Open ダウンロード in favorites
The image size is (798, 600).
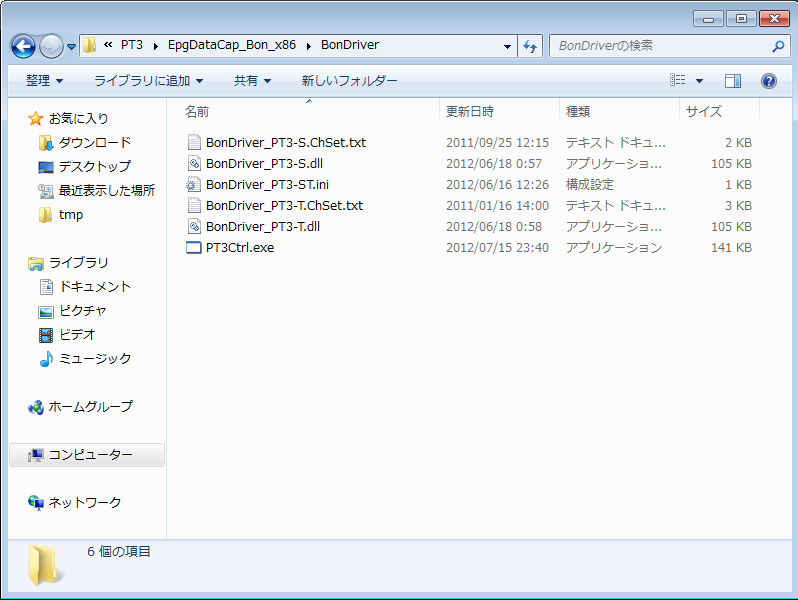tap(95, 142)
